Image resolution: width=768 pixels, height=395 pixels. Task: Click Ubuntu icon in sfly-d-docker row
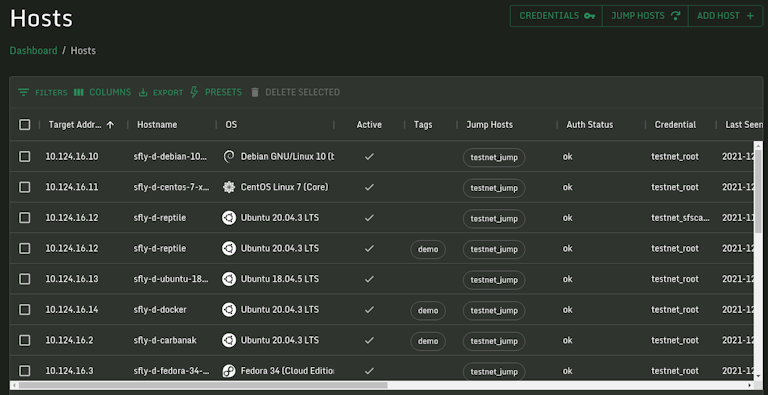(229, 310)
